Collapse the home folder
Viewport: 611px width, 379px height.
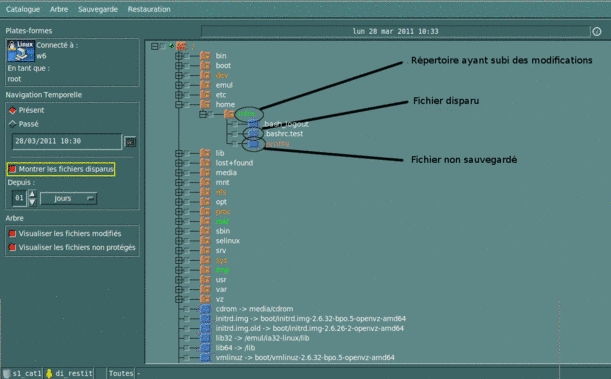click(x=179, y=104)
